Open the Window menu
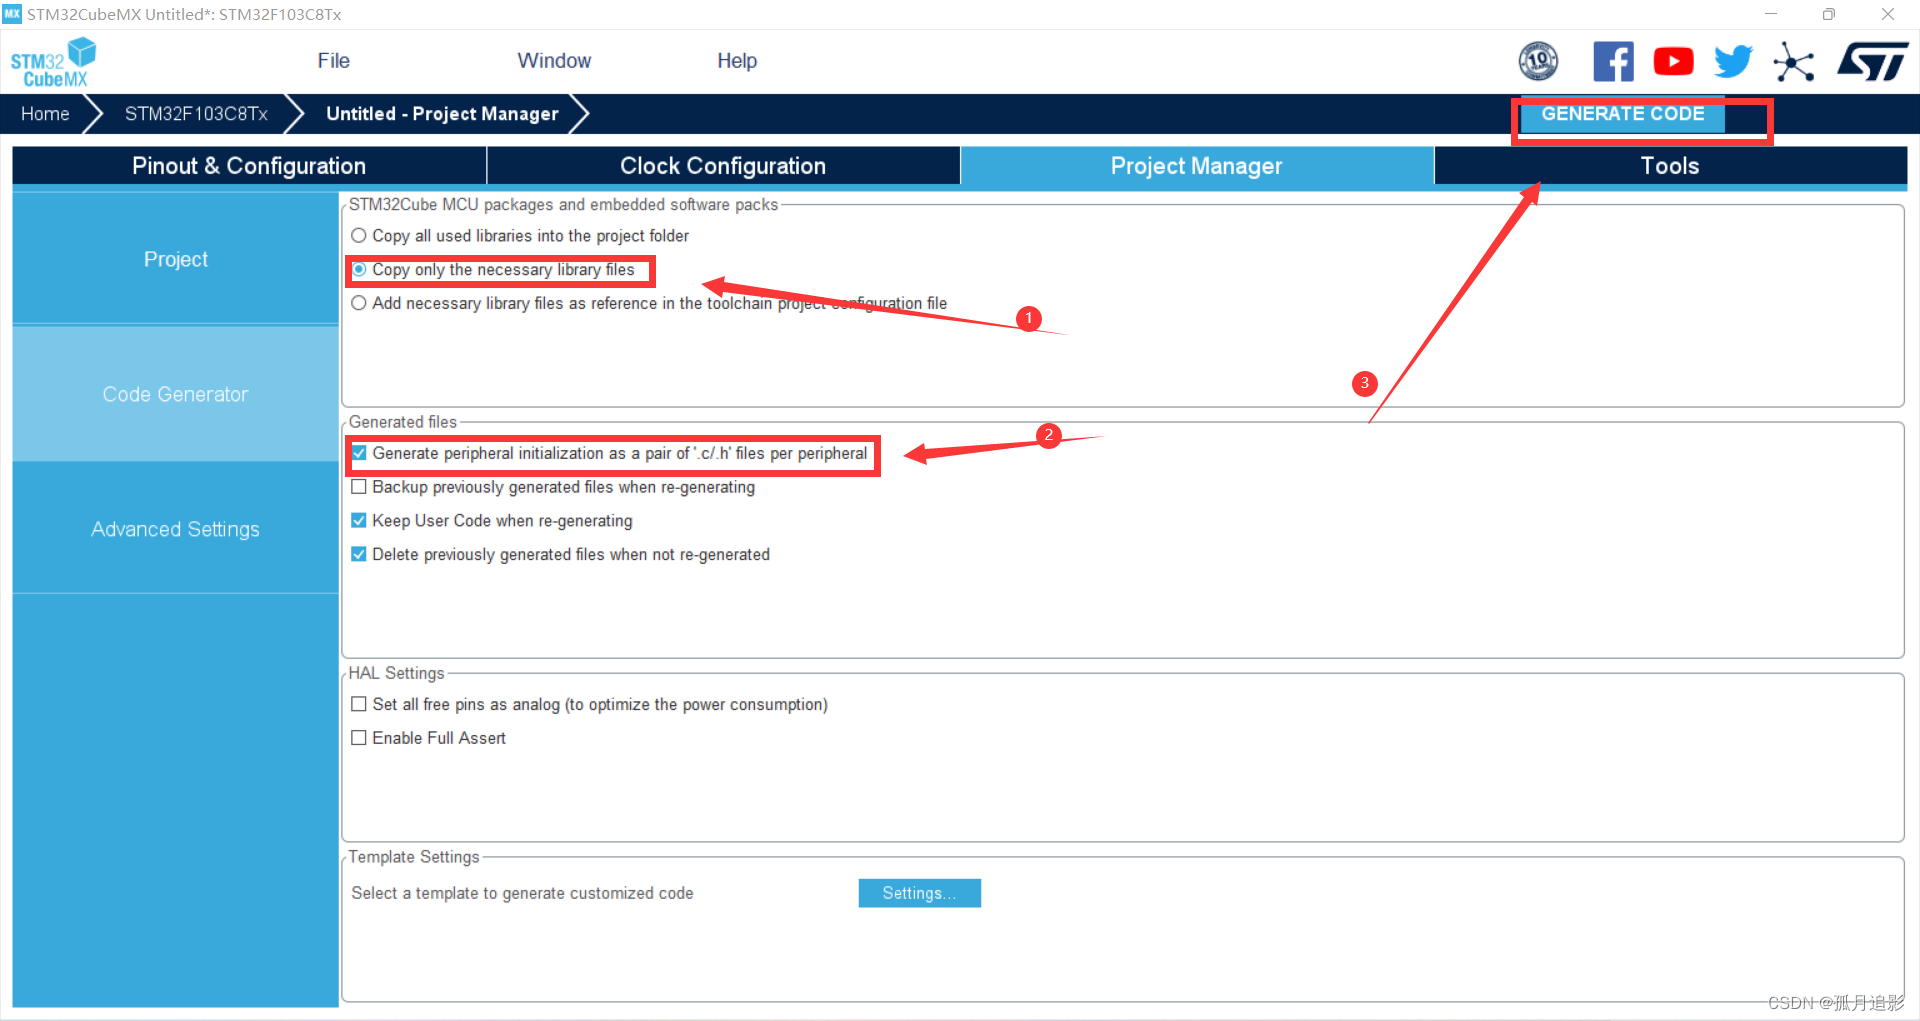Viewport: 1920px width, 1021px height. click(554, 61)
